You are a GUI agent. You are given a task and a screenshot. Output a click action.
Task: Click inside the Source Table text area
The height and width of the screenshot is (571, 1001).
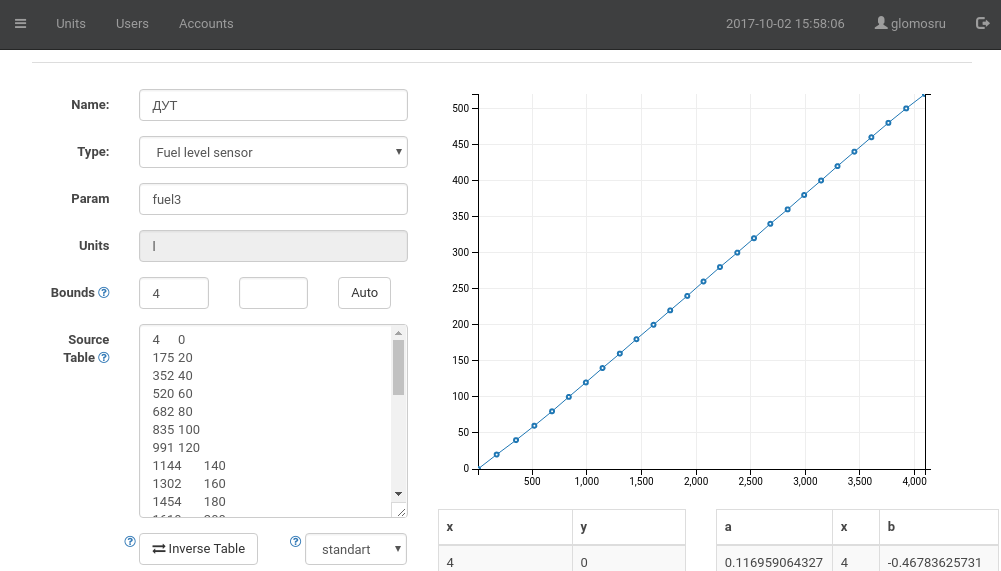click(x=265, y=420)
